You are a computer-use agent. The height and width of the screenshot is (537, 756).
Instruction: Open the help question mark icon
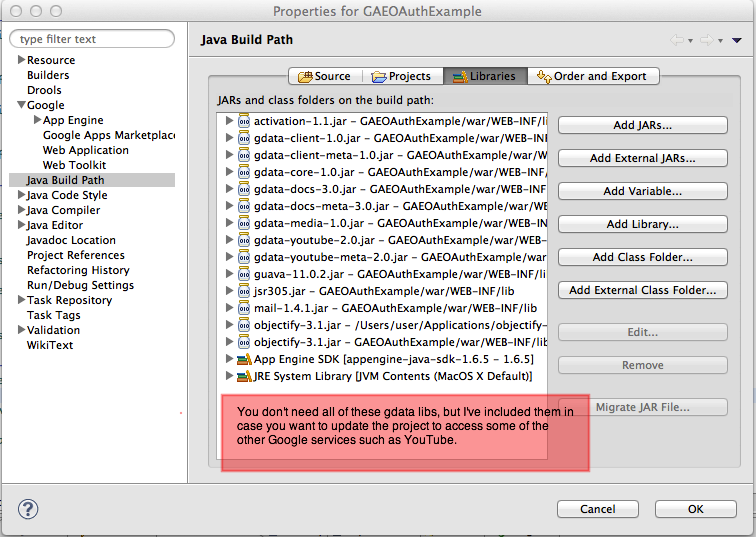tap(28, 509)
